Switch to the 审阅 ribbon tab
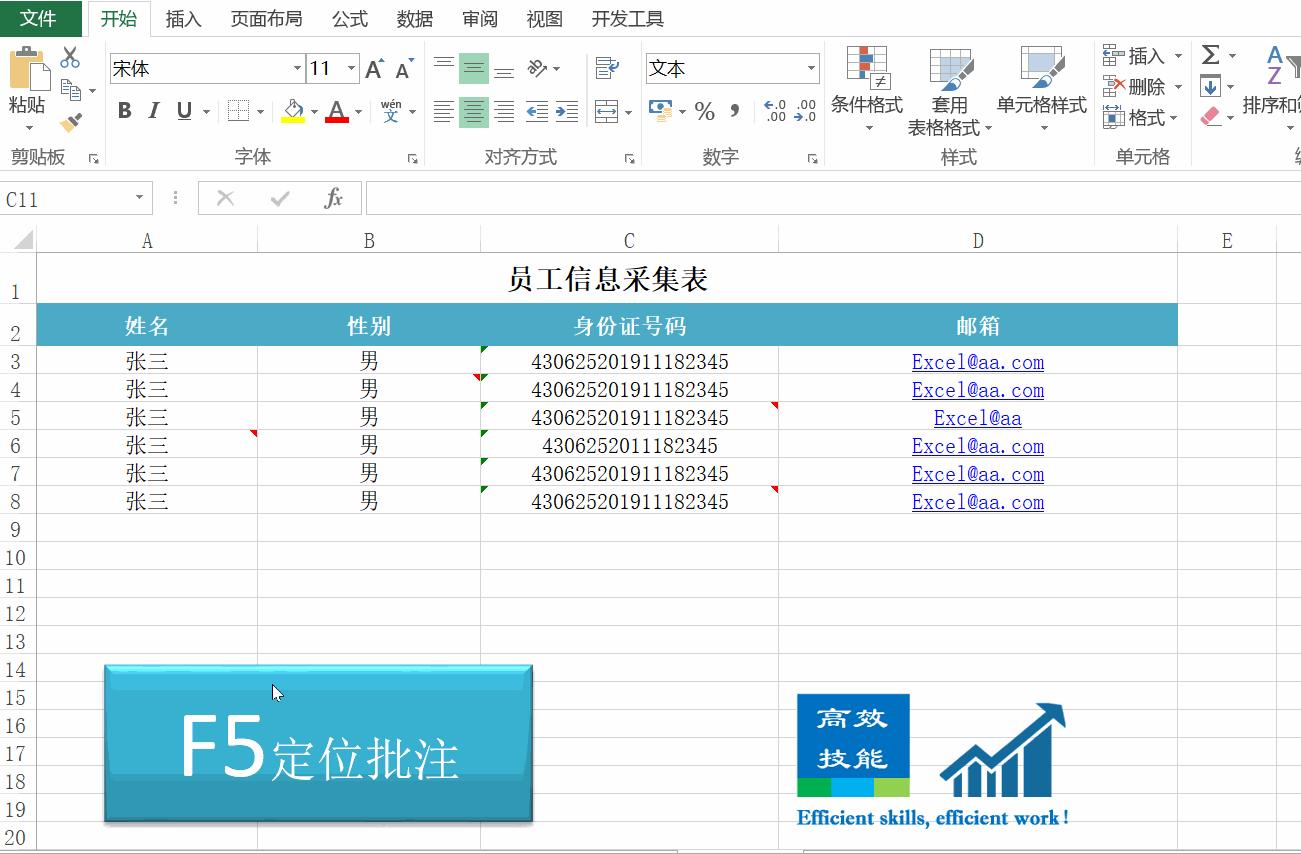1301x854 pixels. [480, 18]
